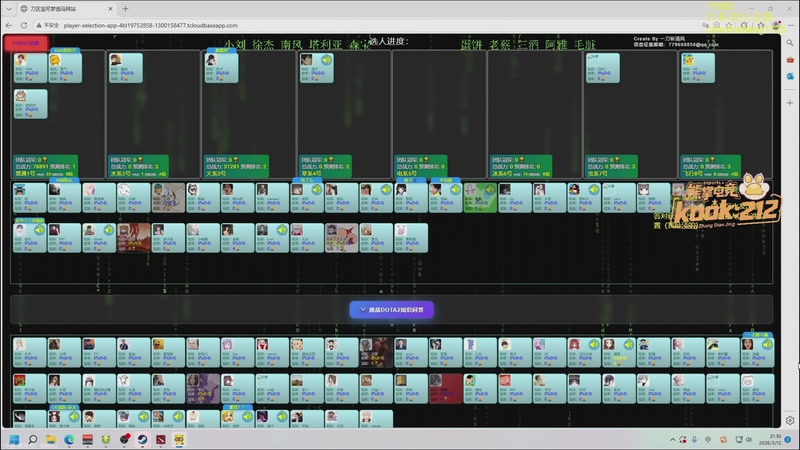Screen dimensions: 800x450
Task: Click the browser back arrow
Action: 9,25
